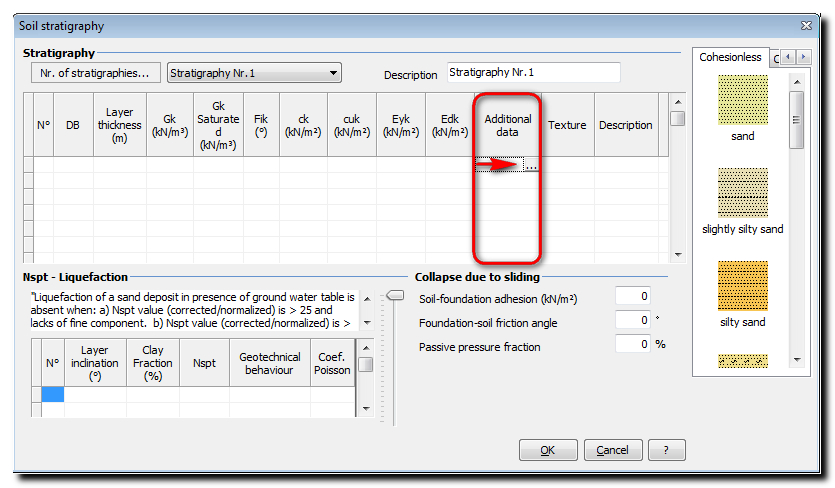Open help with the ? button

click(x=666, y=450)
